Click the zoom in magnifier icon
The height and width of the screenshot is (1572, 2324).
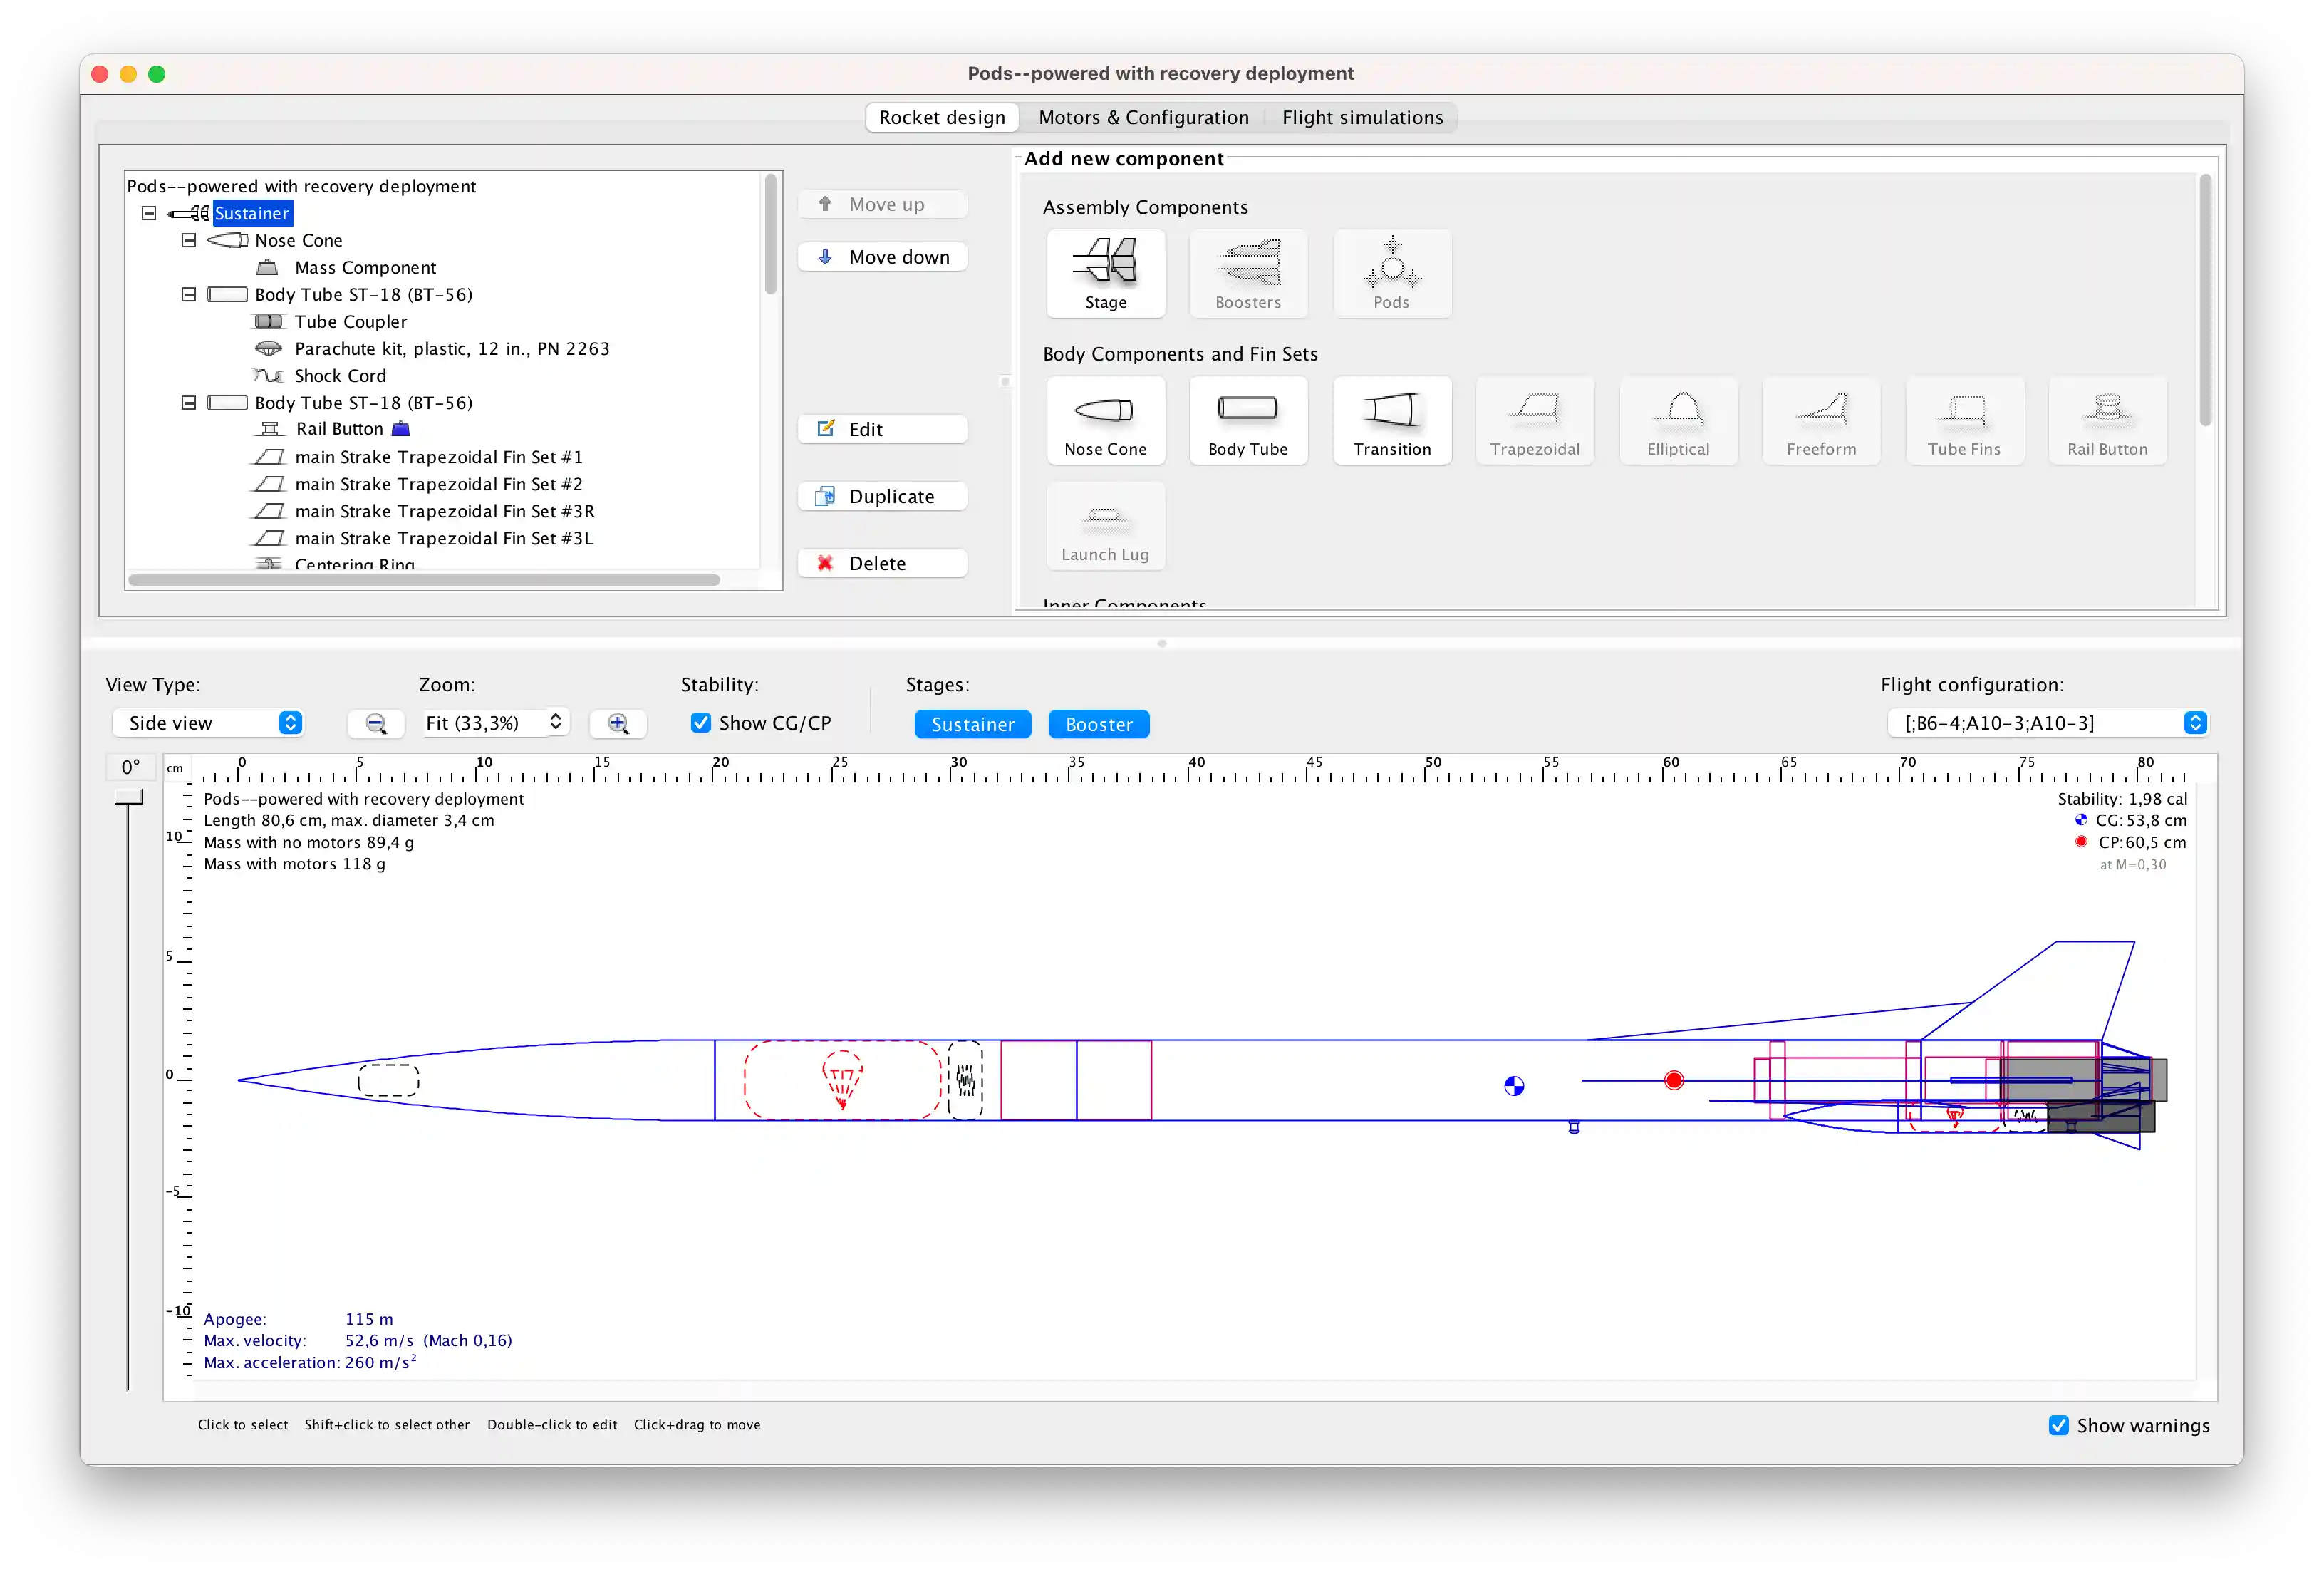click(618, 723)
